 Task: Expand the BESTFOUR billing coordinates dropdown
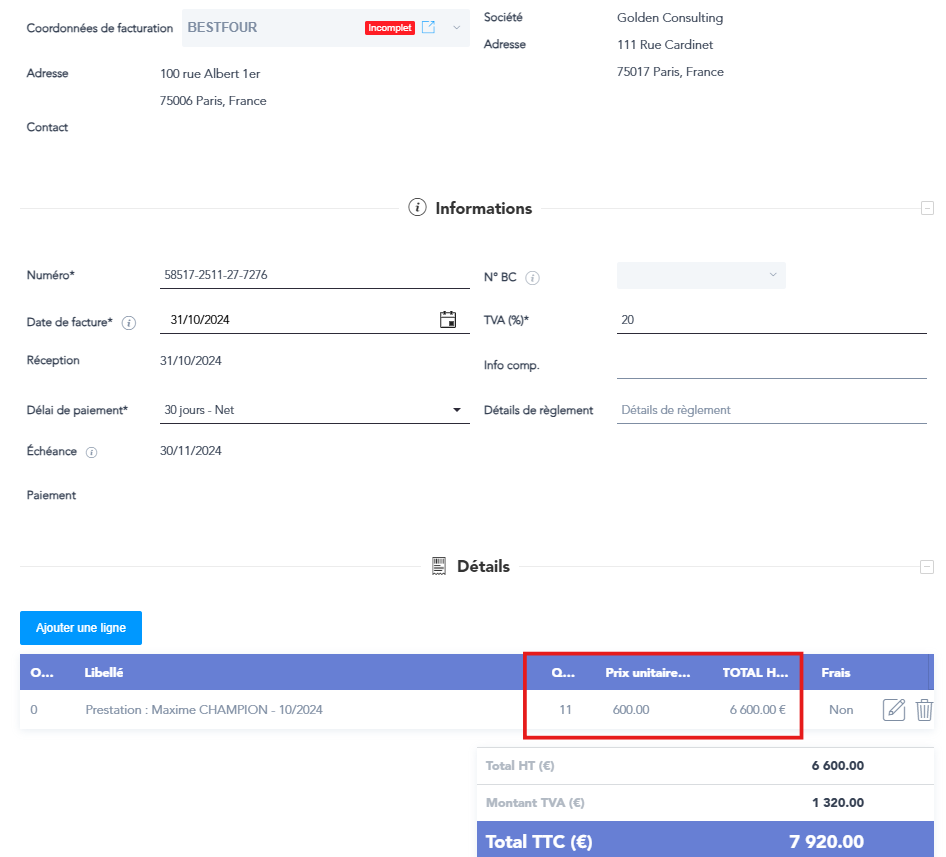[x=457, y=27]
